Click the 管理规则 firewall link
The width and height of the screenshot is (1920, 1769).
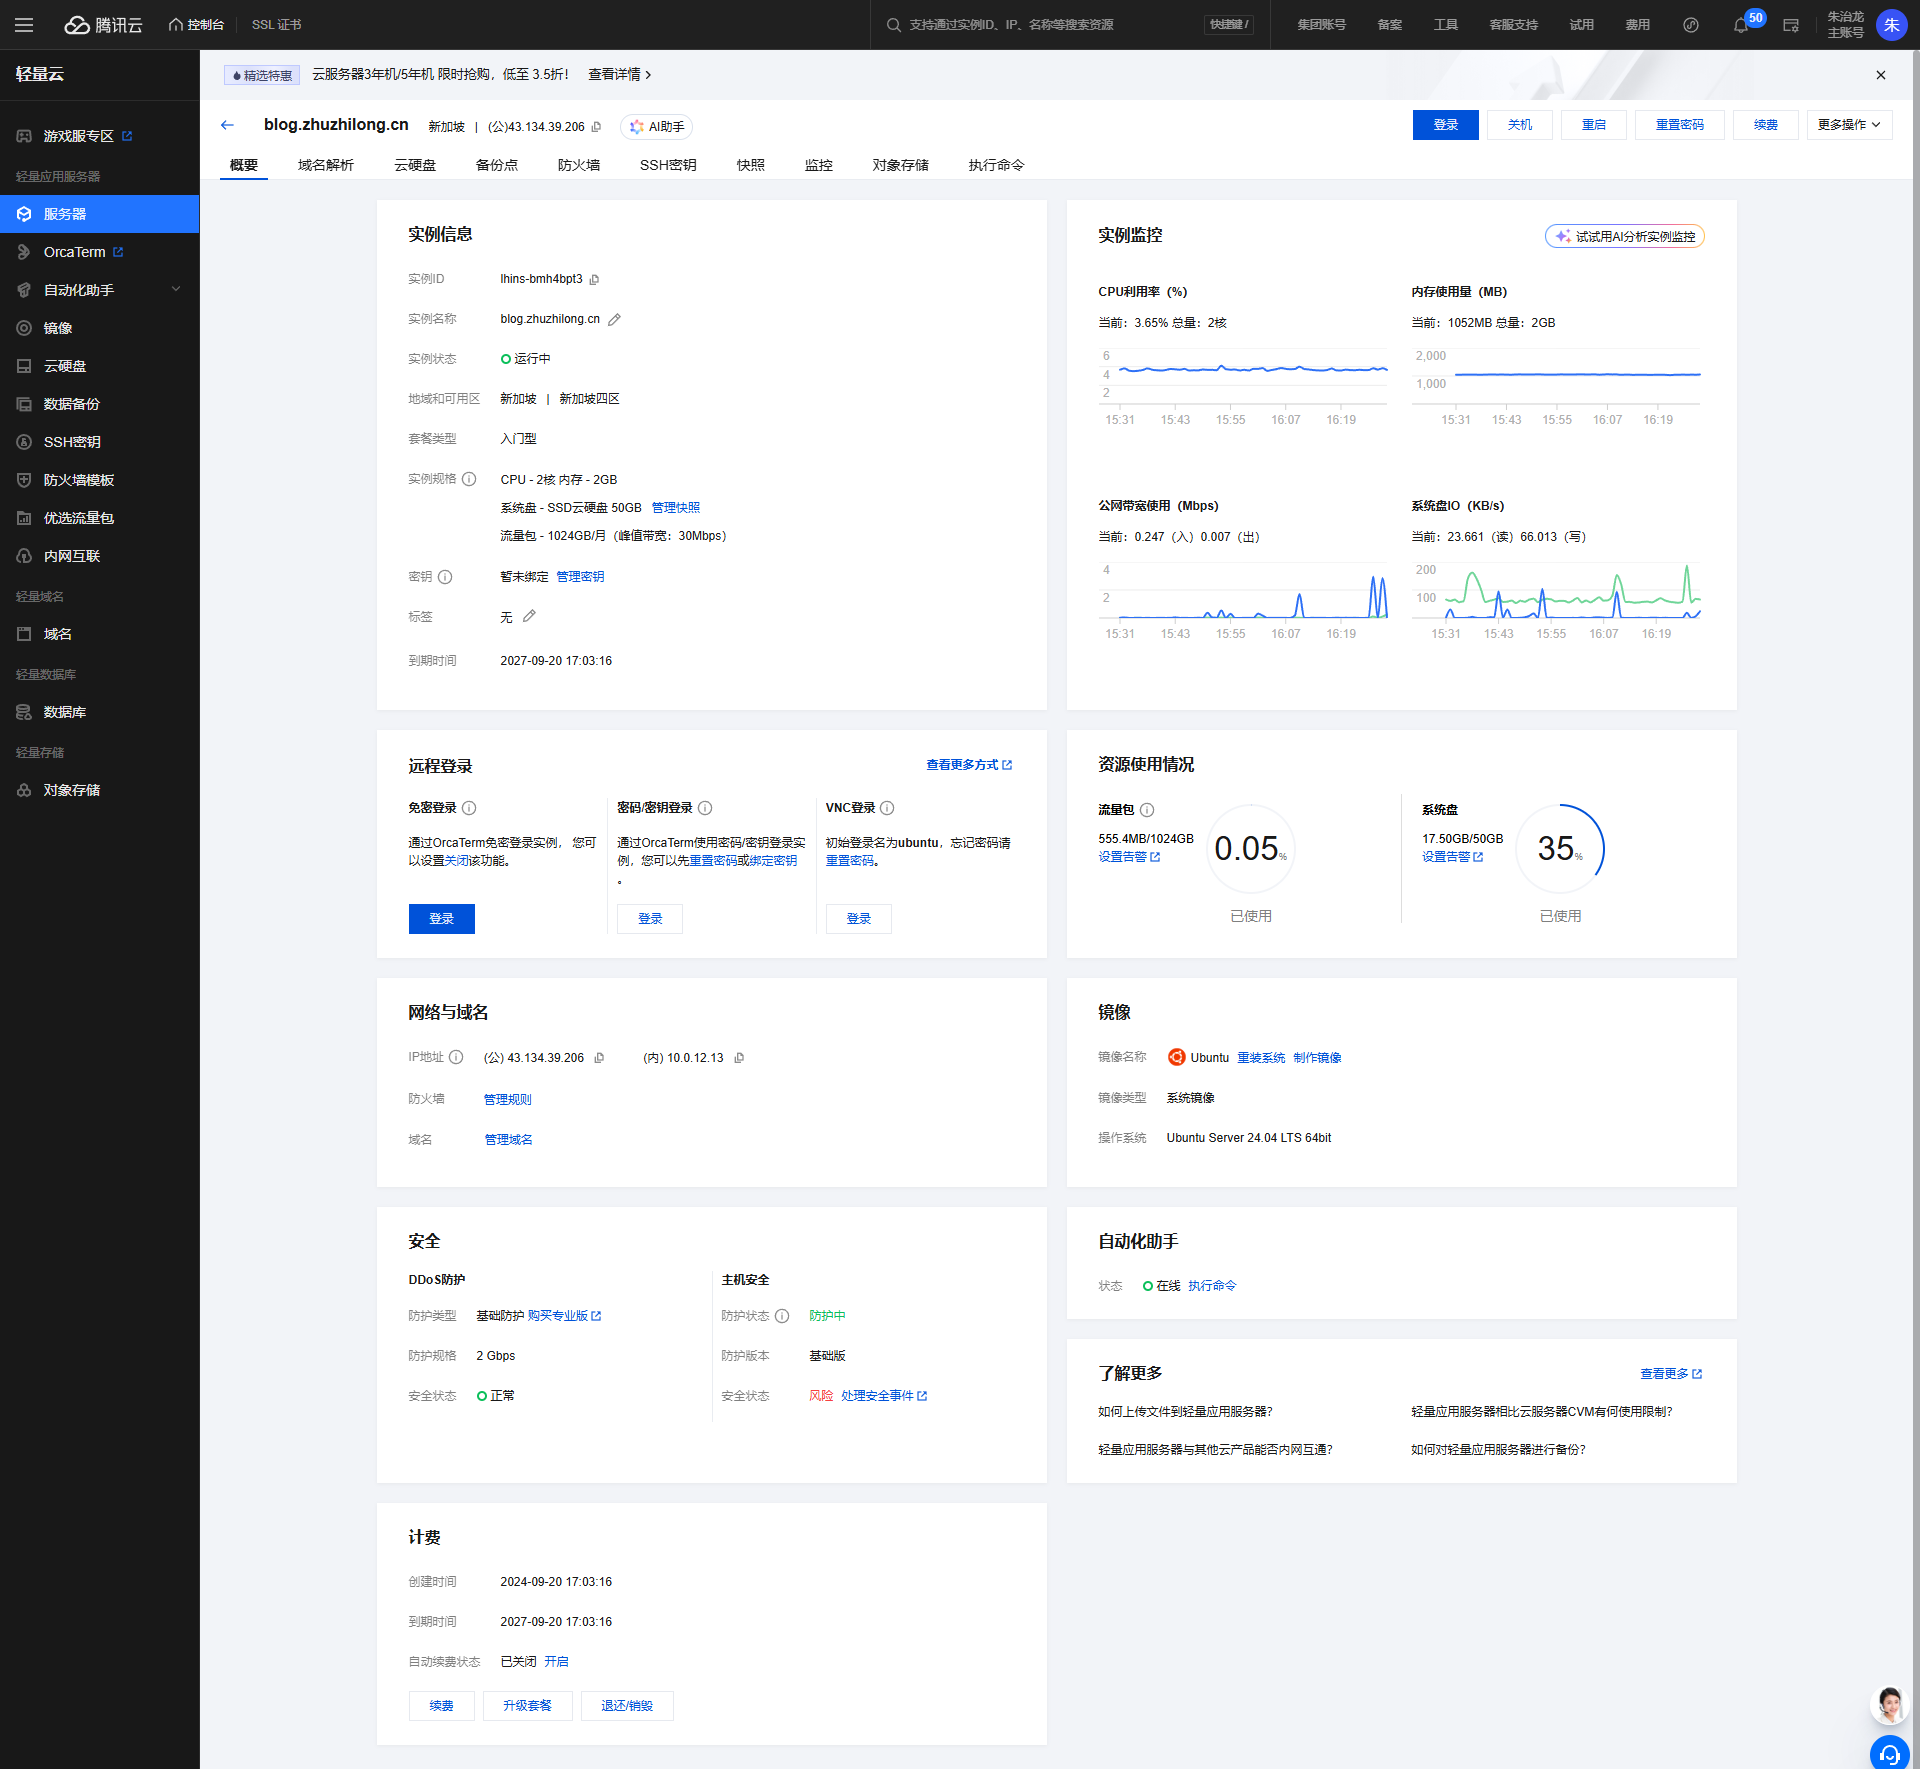(508, 1100)
